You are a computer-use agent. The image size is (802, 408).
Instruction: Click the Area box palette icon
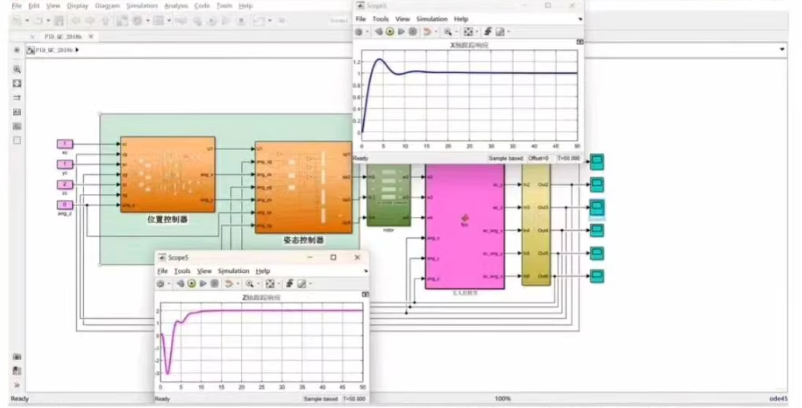(x=17, y=140)
